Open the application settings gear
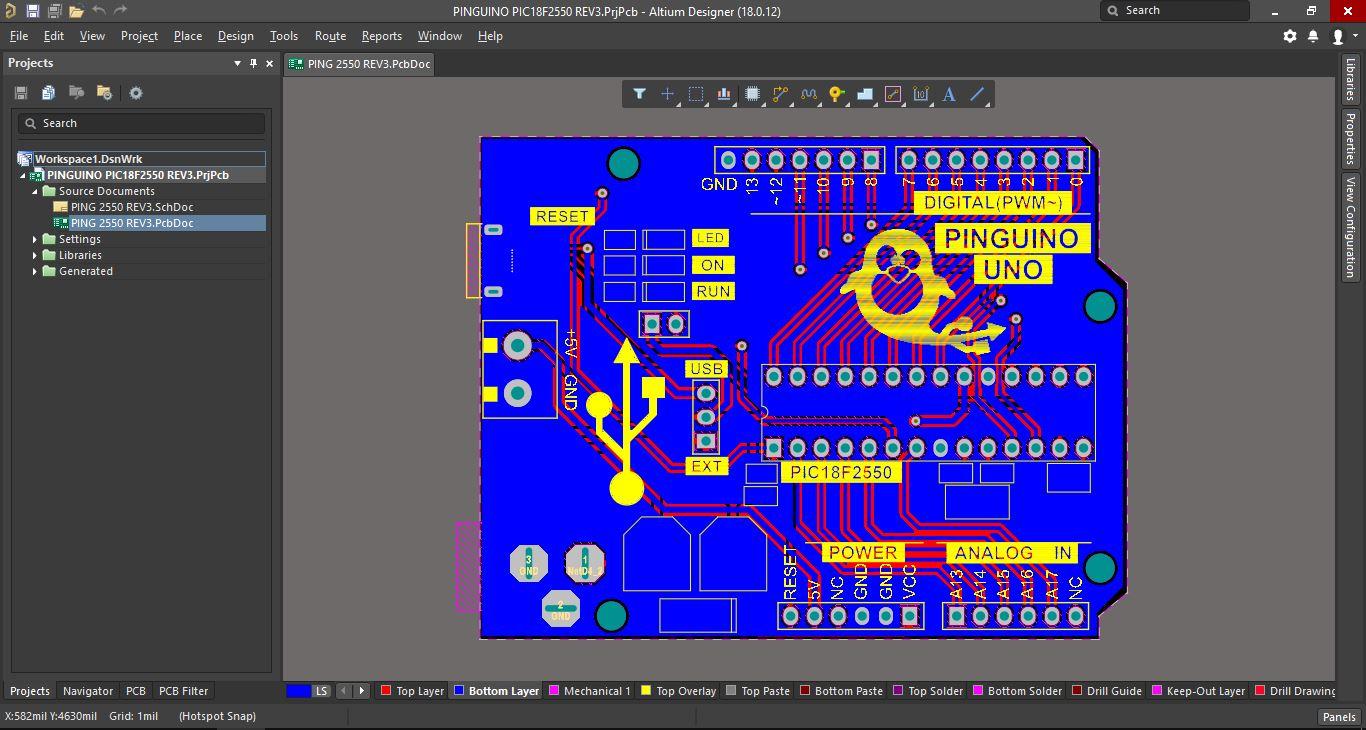 (x=1290, y=36)
